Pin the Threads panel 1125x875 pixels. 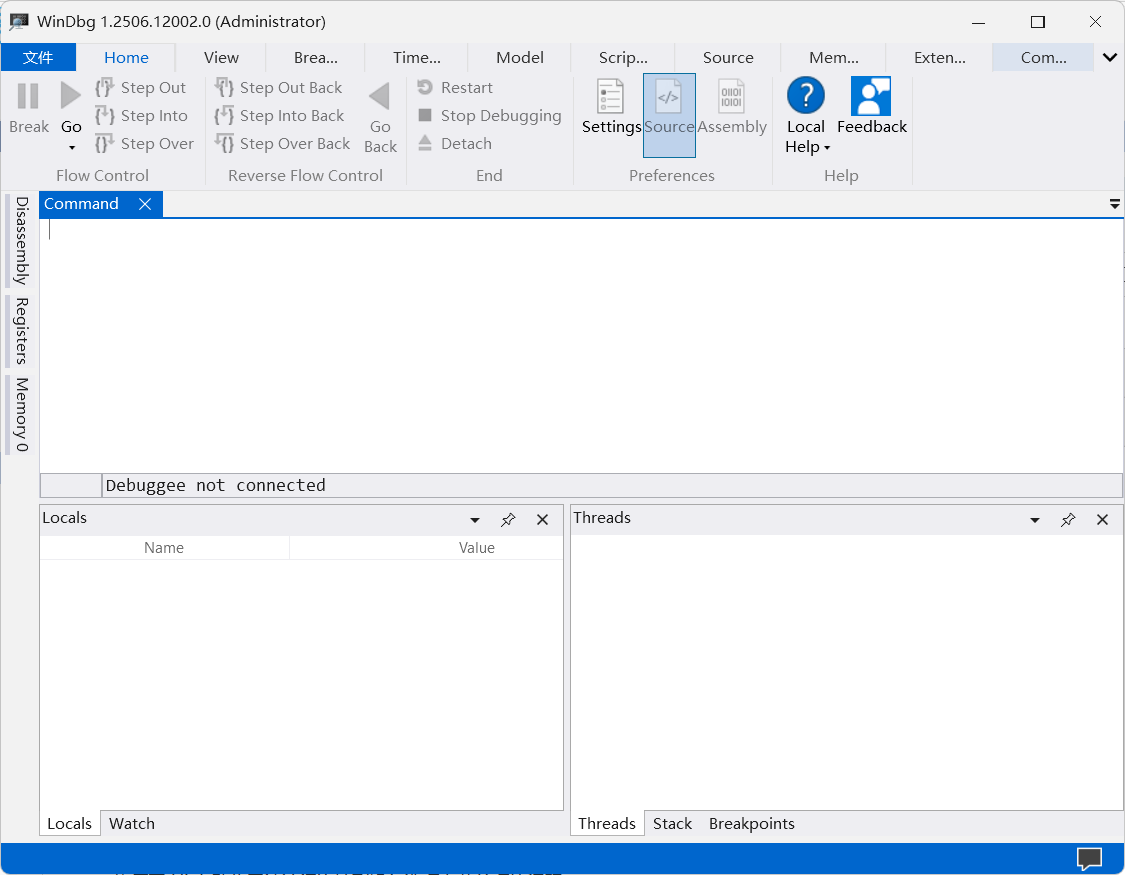tap(1068, 520)
